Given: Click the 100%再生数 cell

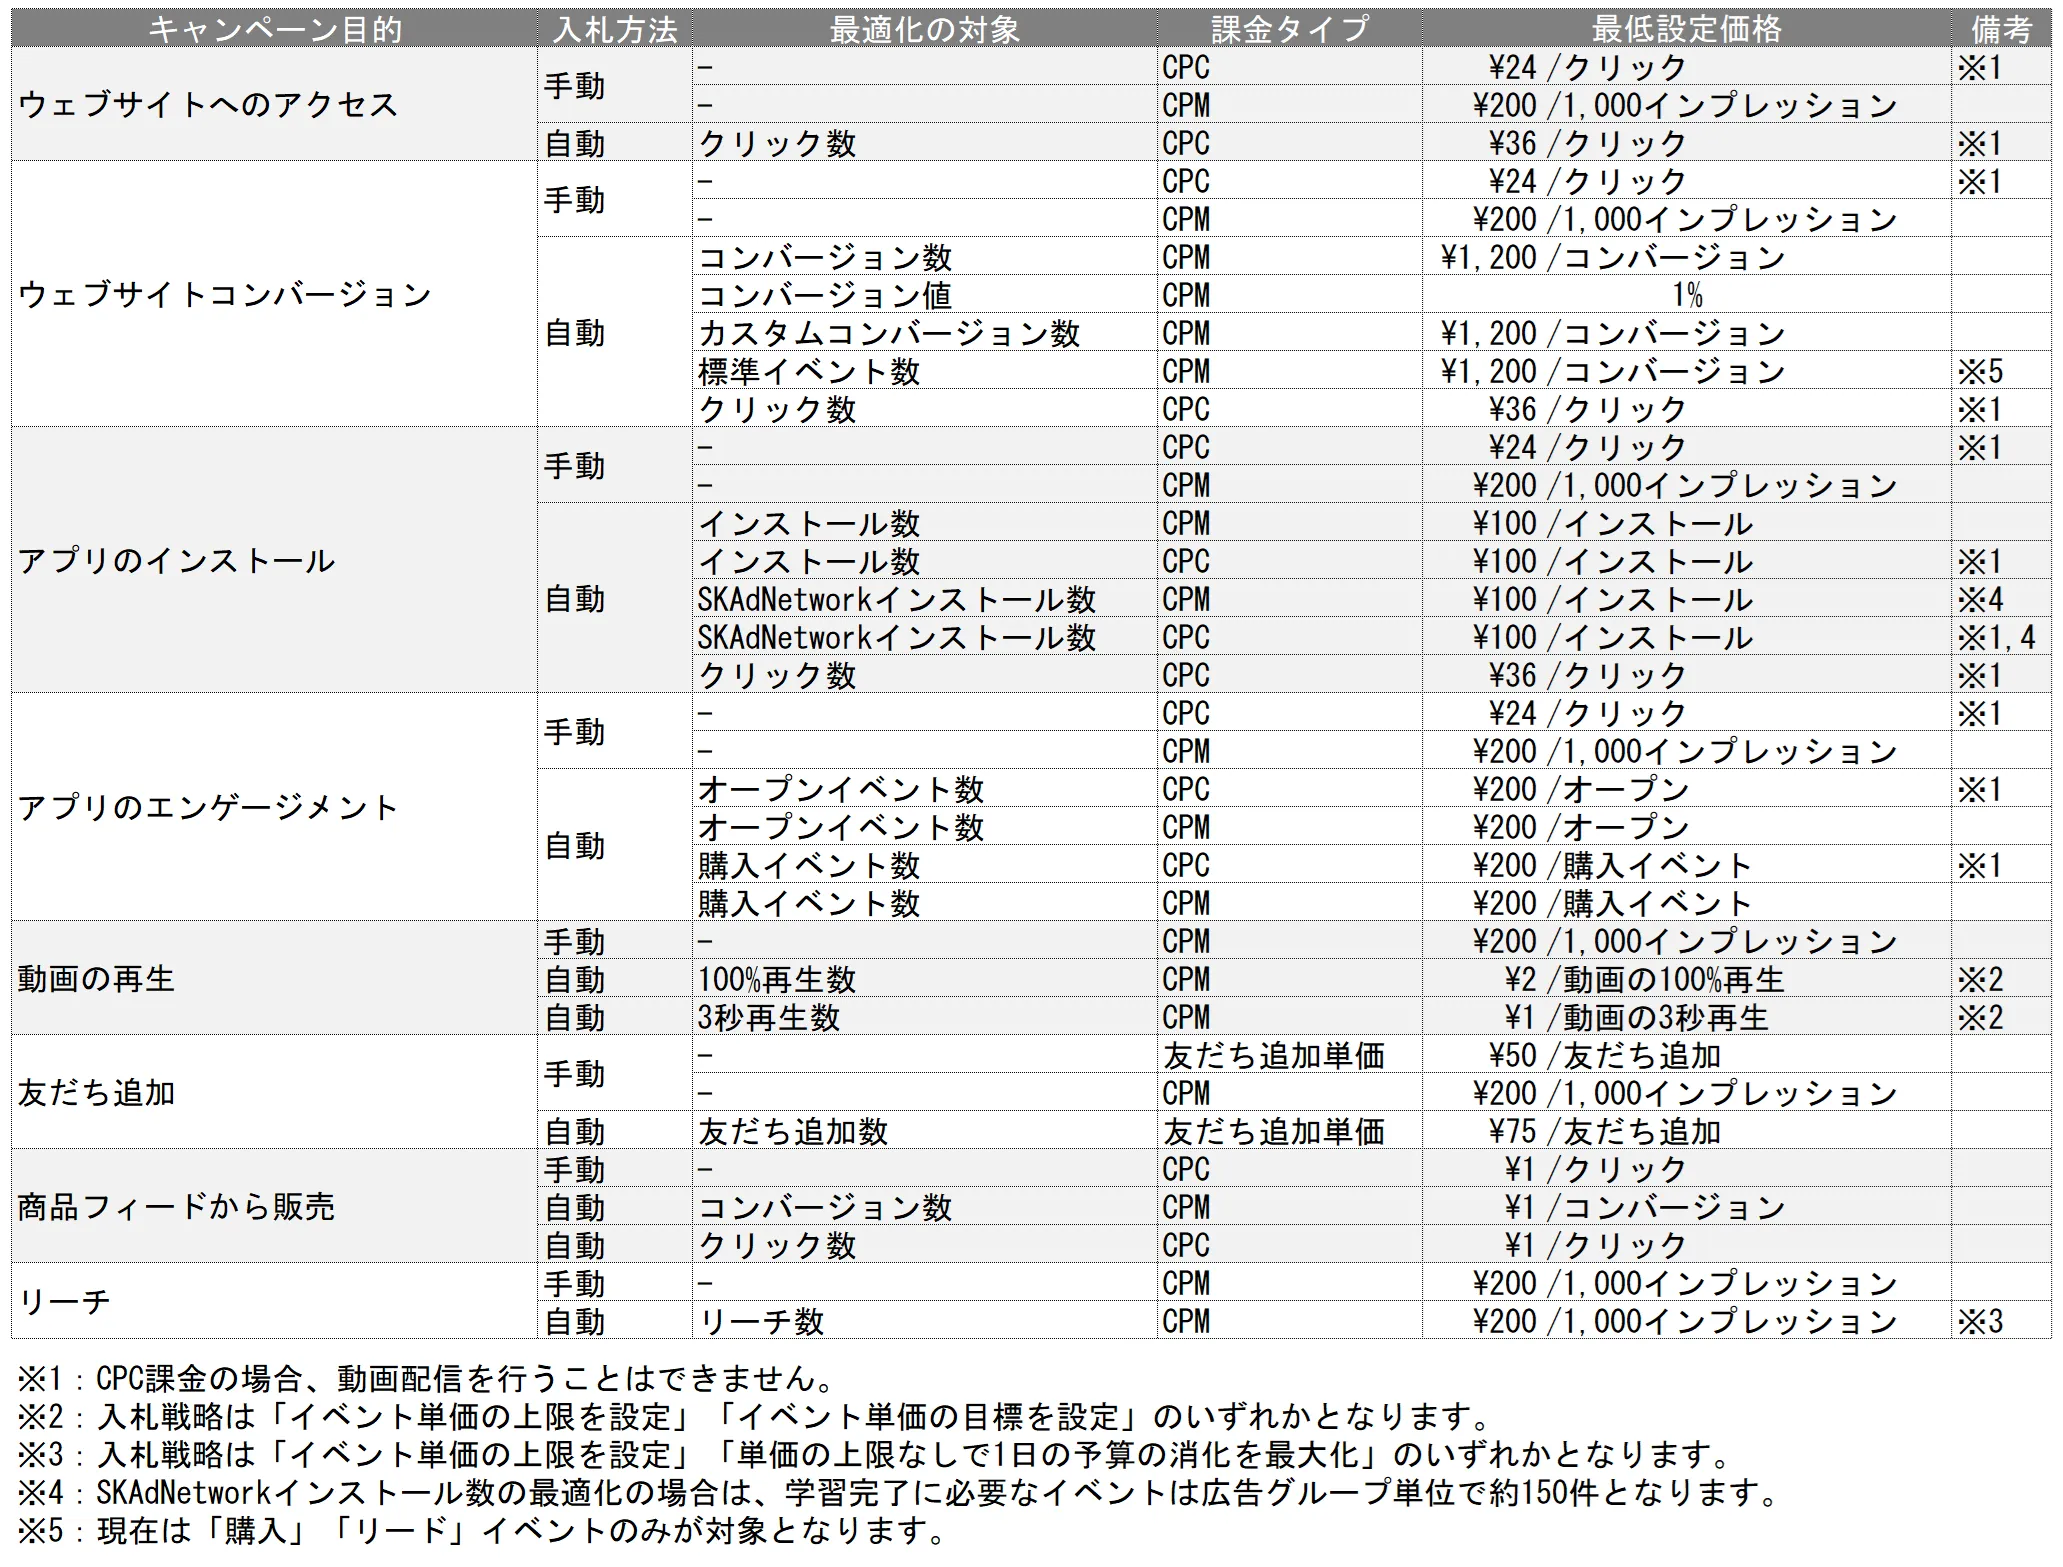Looking at the screenshot, I should coord(777,980).
